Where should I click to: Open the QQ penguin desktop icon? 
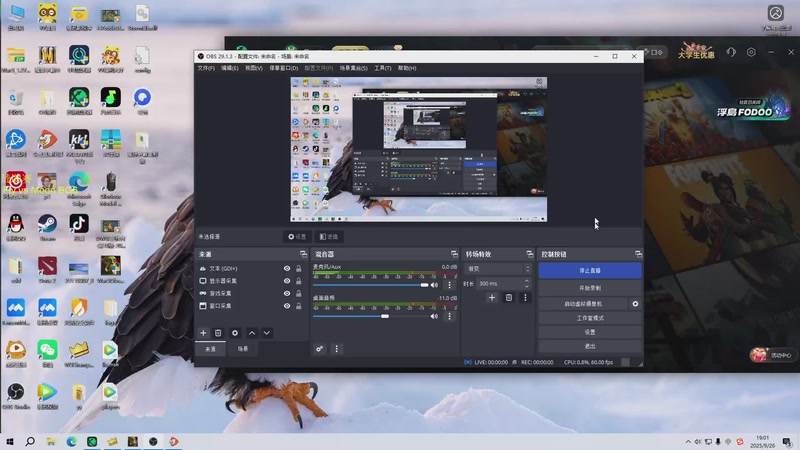click(x=16, y=228)
